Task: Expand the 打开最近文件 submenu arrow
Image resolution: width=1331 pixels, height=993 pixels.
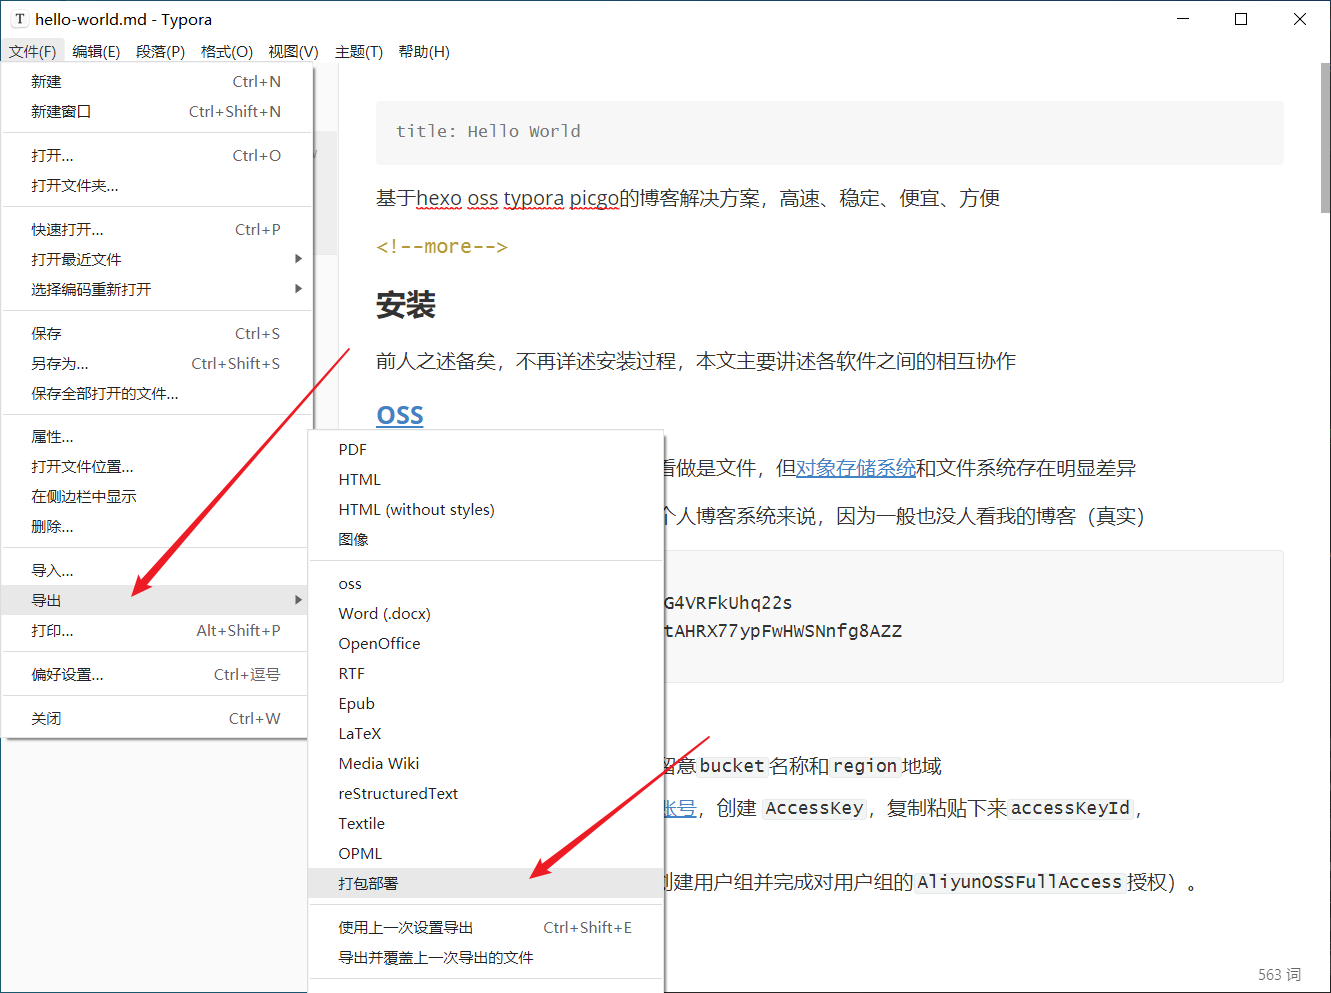Action: point(298,259)
